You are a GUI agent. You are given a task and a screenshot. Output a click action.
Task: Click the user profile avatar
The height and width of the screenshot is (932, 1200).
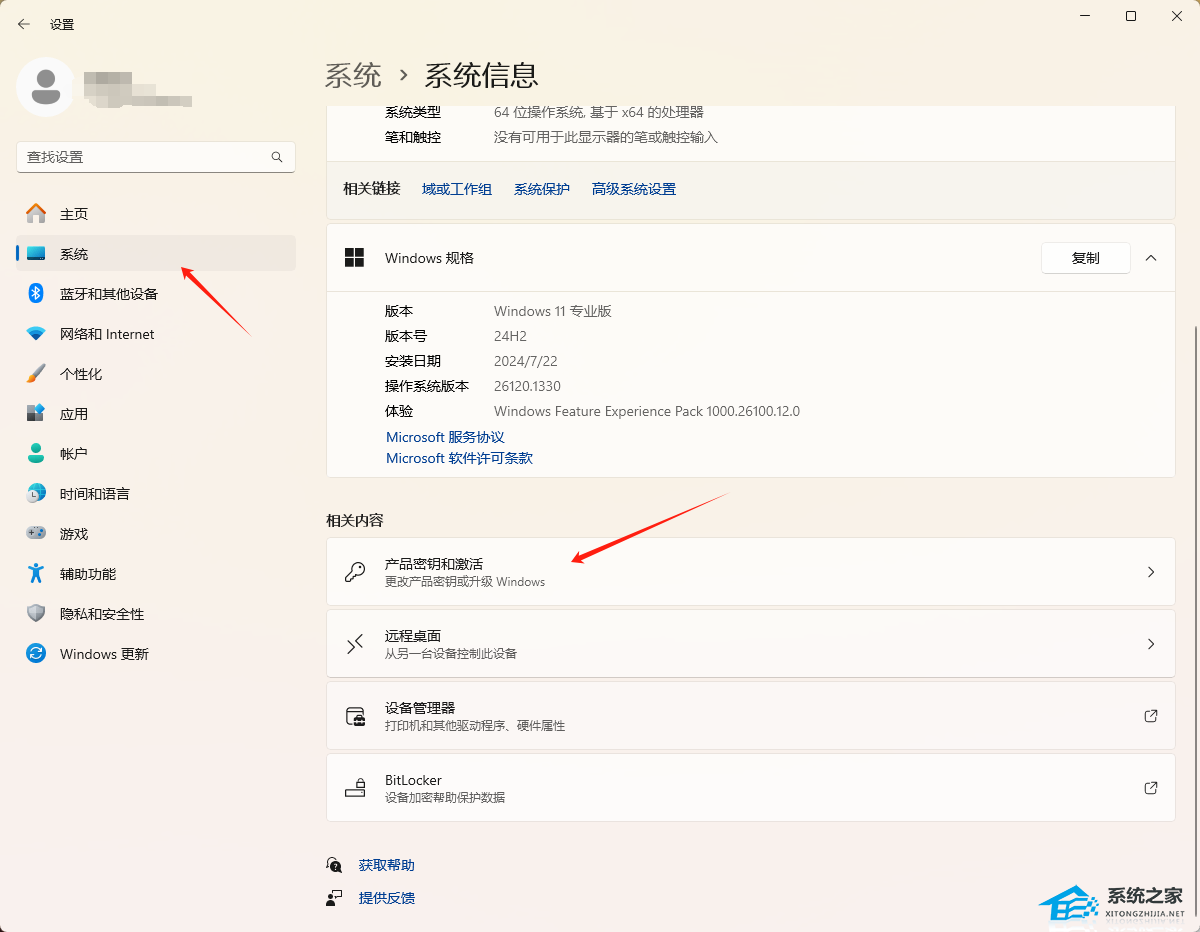click(45, 87)
